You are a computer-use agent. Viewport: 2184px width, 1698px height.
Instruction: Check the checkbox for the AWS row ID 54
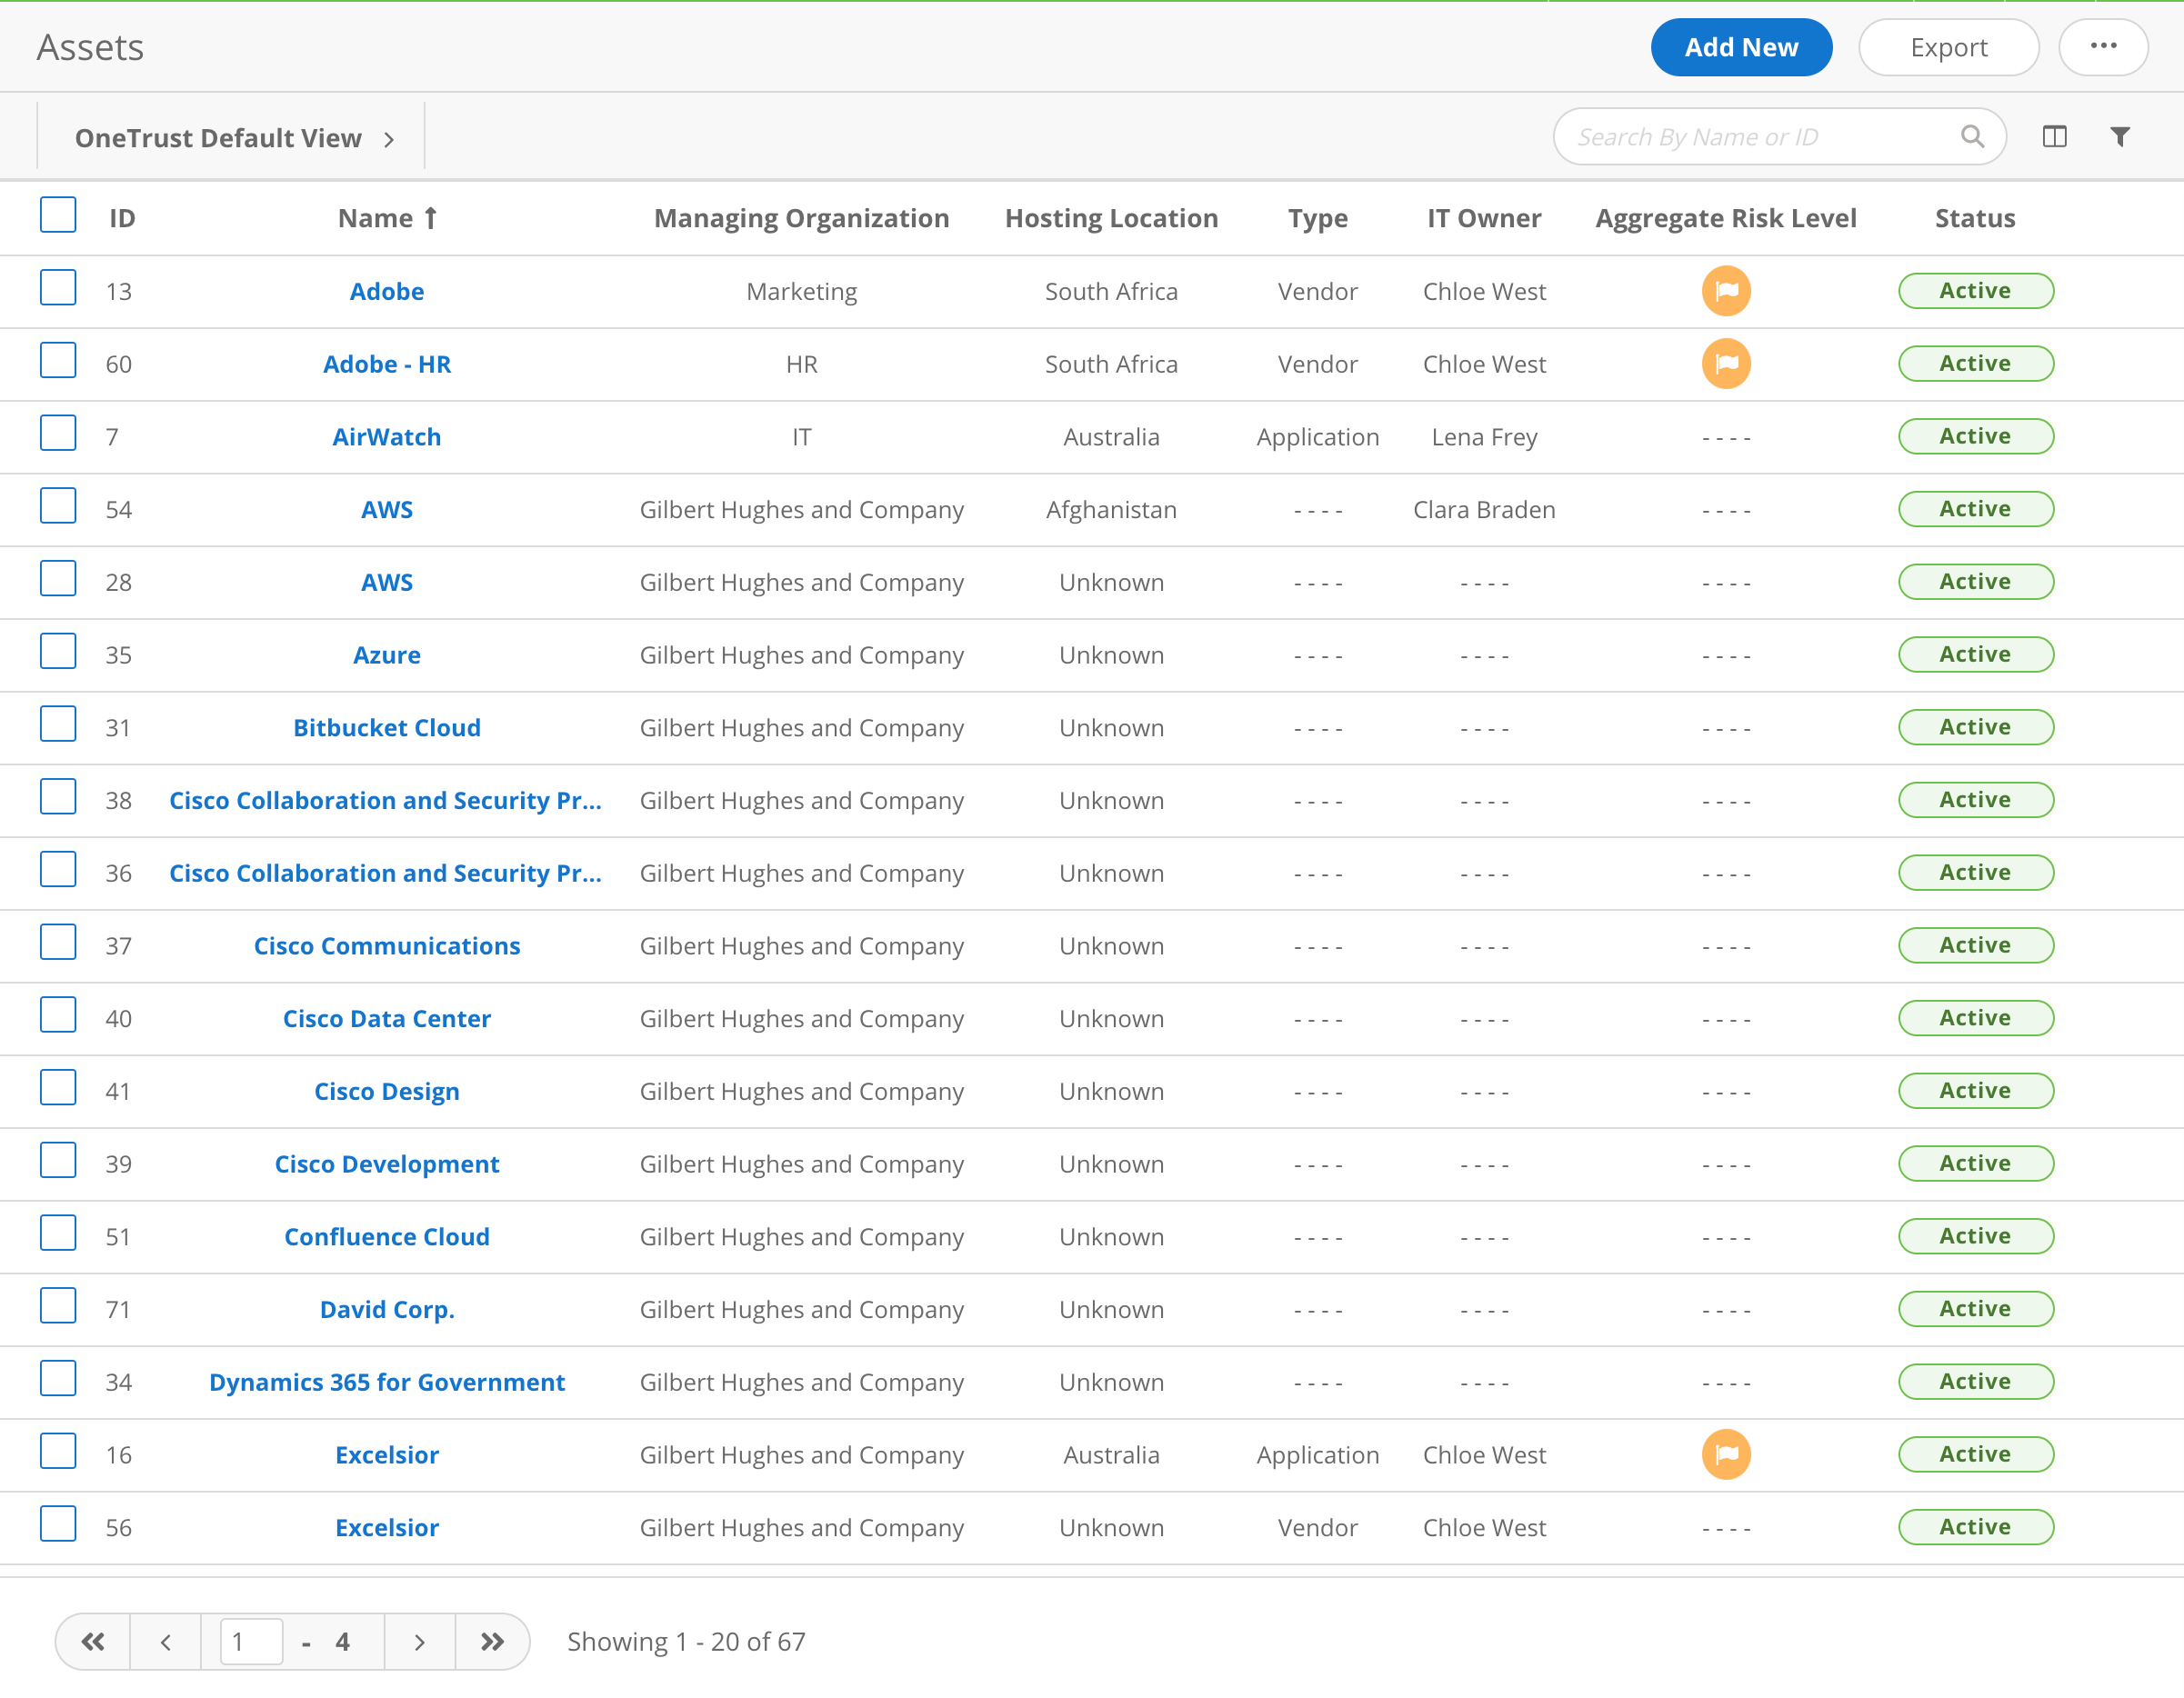point(58,506)
